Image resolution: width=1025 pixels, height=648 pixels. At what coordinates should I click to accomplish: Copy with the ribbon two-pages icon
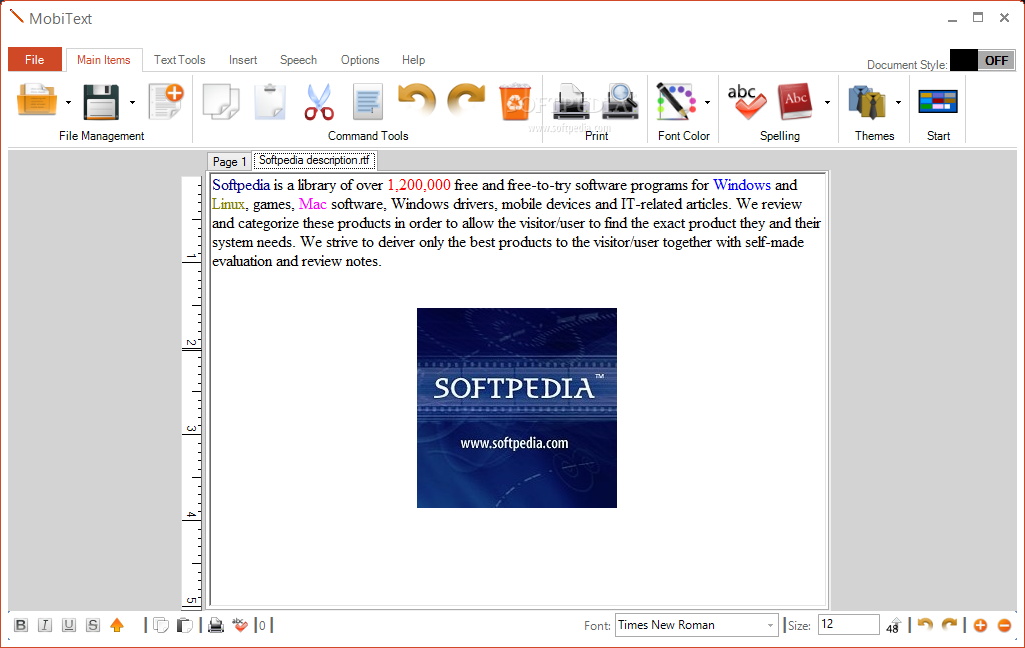point(221,101)
